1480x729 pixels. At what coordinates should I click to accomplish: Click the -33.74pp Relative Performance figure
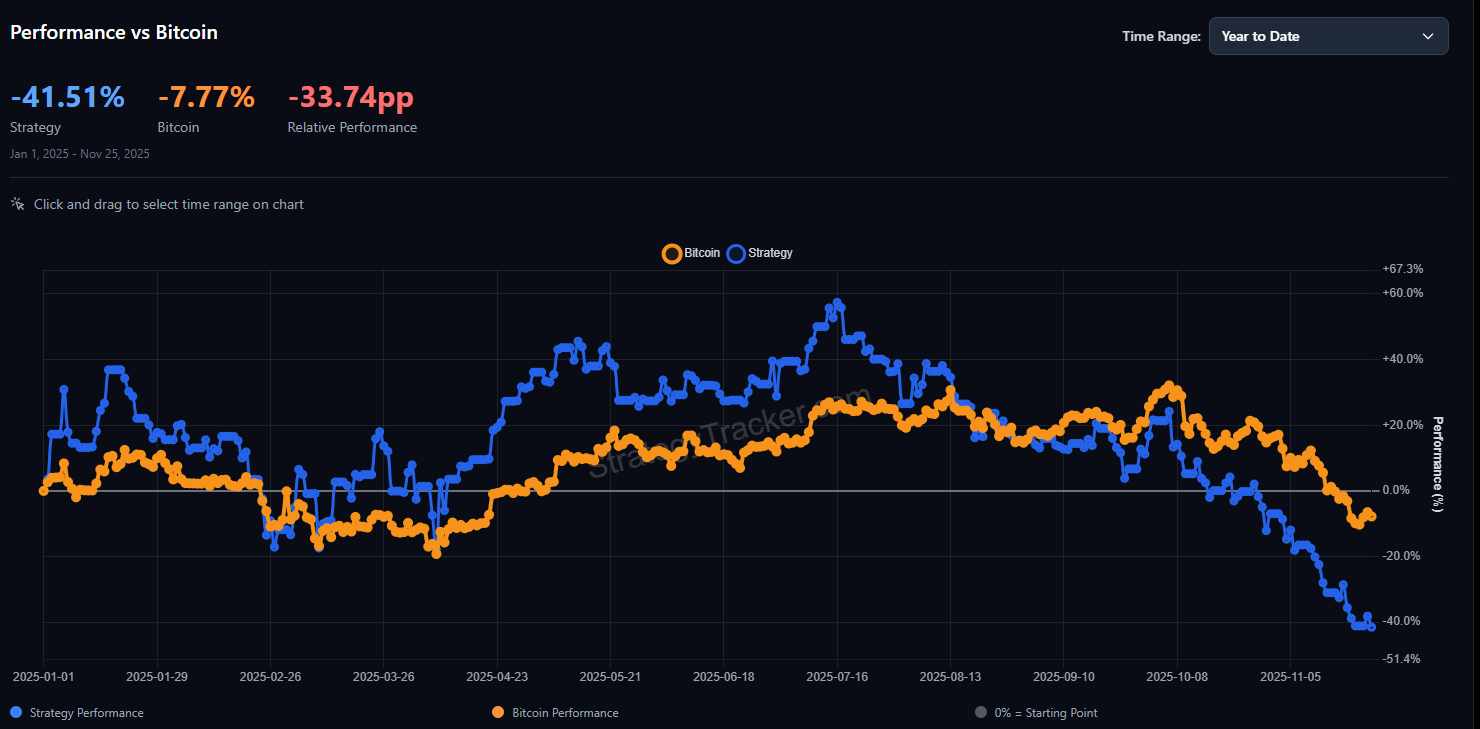[x=351, y=96]
